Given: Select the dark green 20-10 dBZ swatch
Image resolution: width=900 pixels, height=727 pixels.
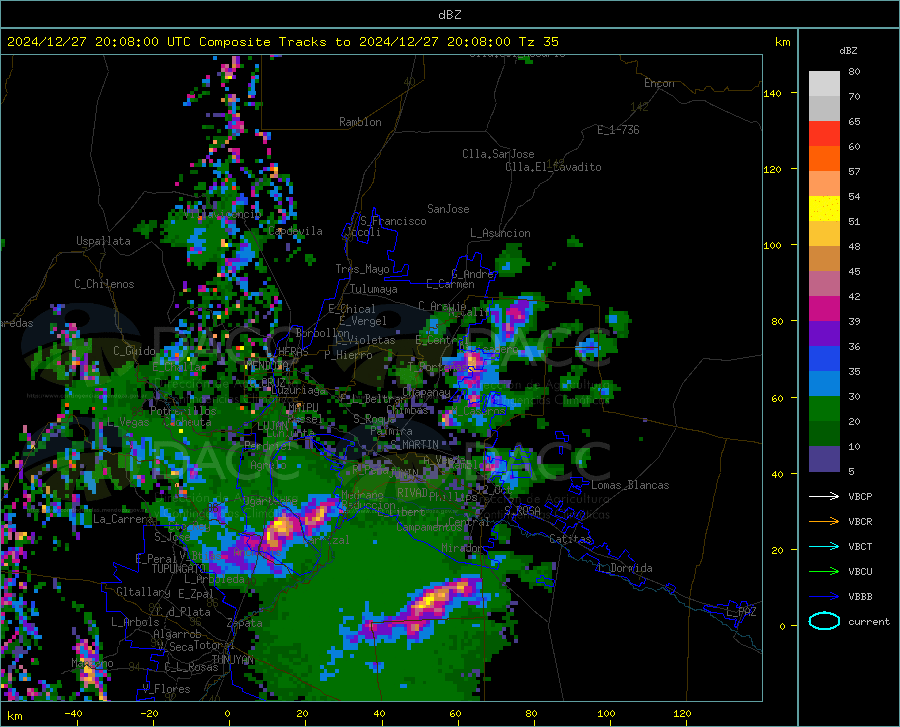Looking at the screenshot, I should (824, 434).
